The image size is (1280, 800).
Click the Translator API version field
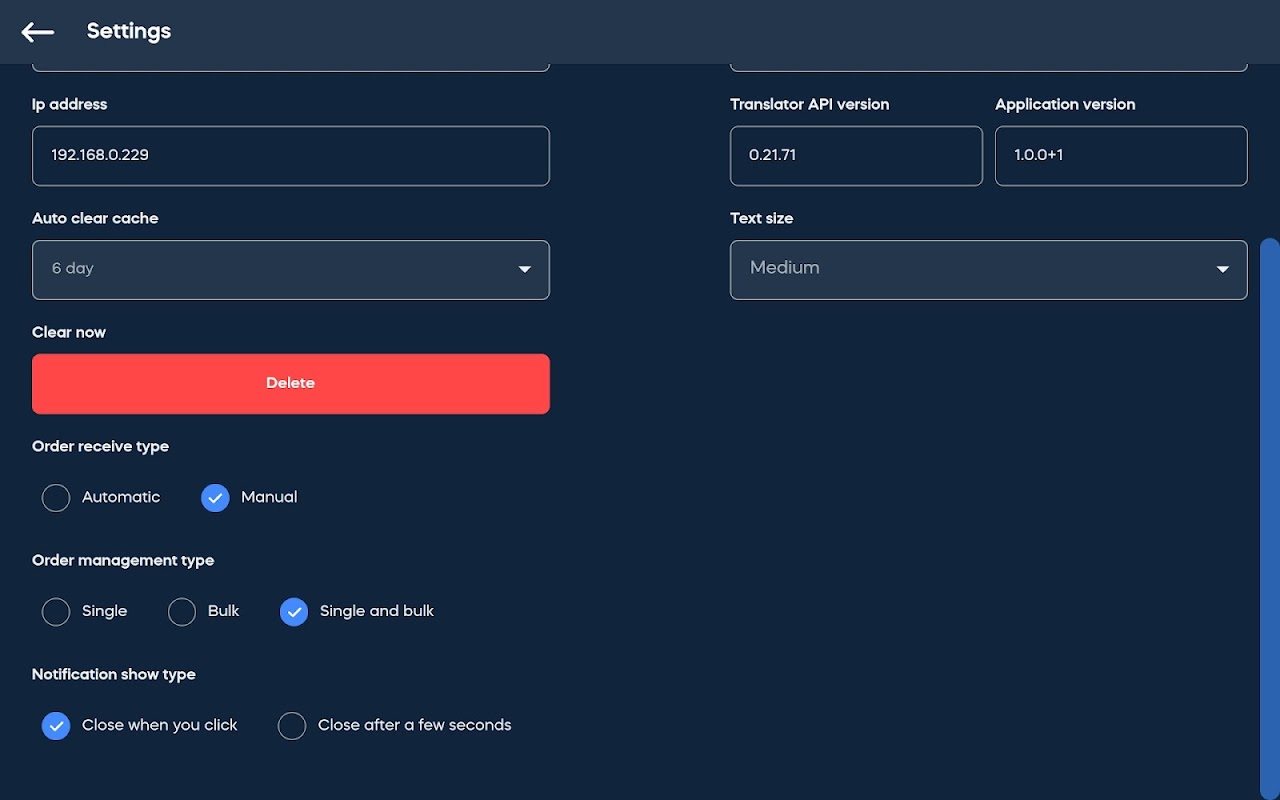tap(856, 156)
